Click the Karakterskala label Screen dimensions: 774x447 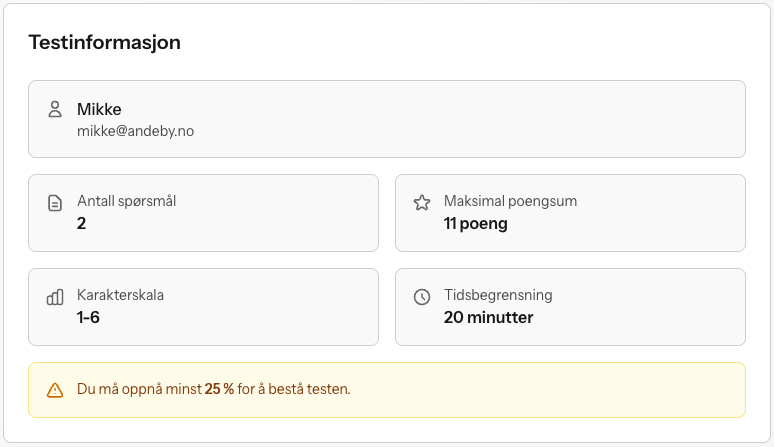[x=120, y=295]
